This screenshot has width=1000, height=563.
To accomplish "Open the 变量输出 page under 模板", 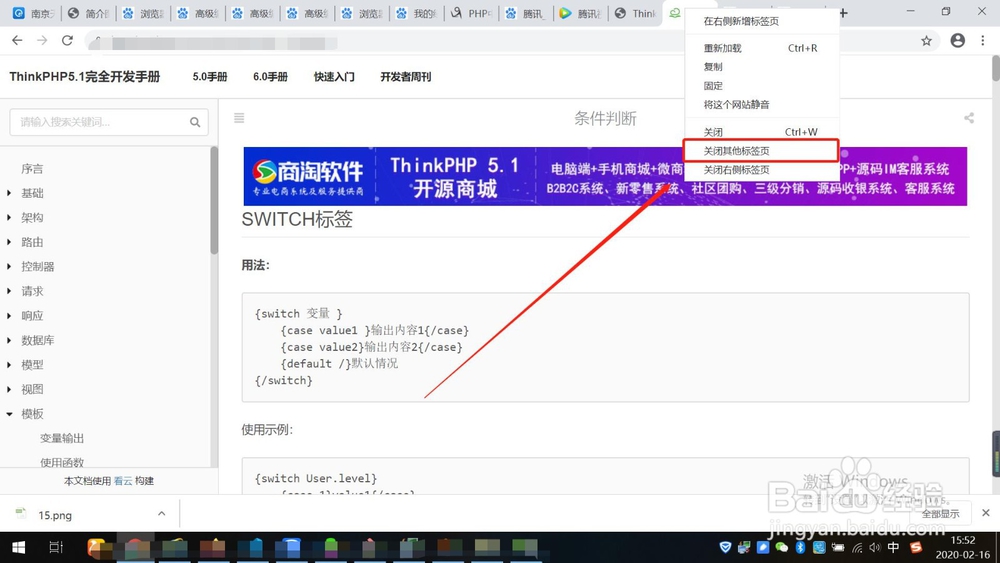I will (x=62, y=439).
